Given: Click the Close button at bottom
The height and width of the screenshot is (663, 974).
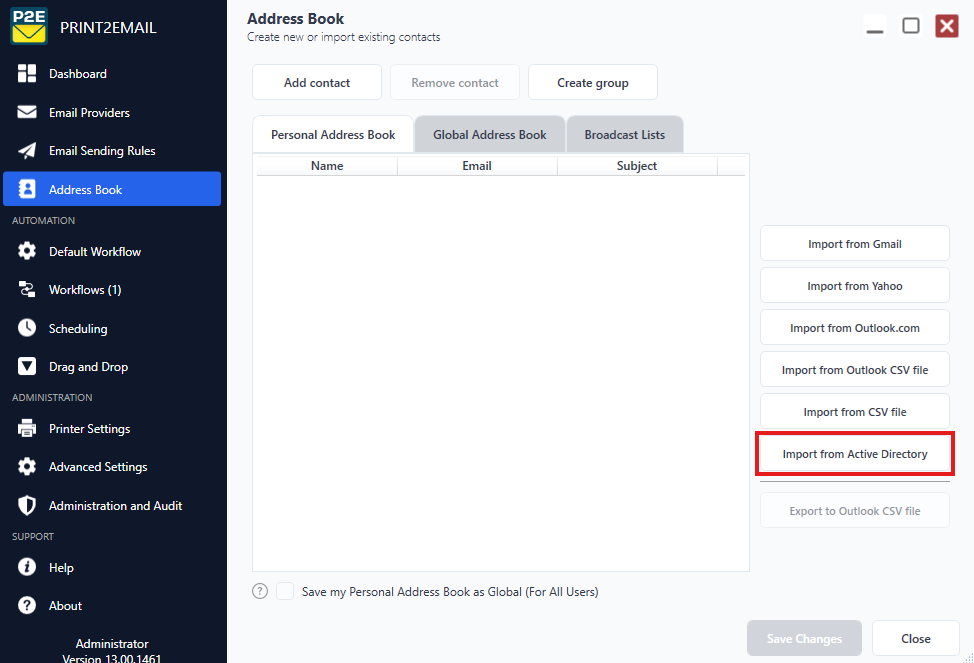Looking at the screenshot, I should coord(916,638).
